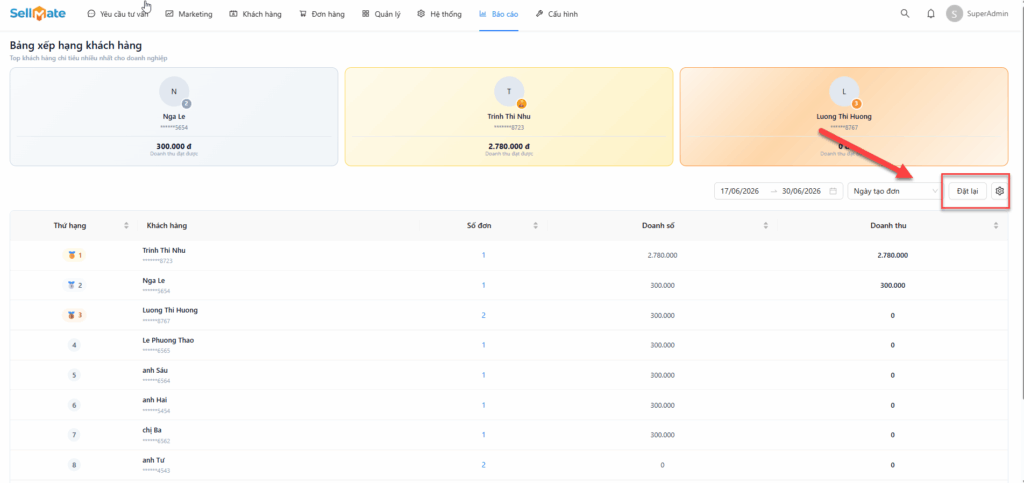The image size is (1024, 483).
Task: Open the calendar icon in date range
Action: pos(833,191)
